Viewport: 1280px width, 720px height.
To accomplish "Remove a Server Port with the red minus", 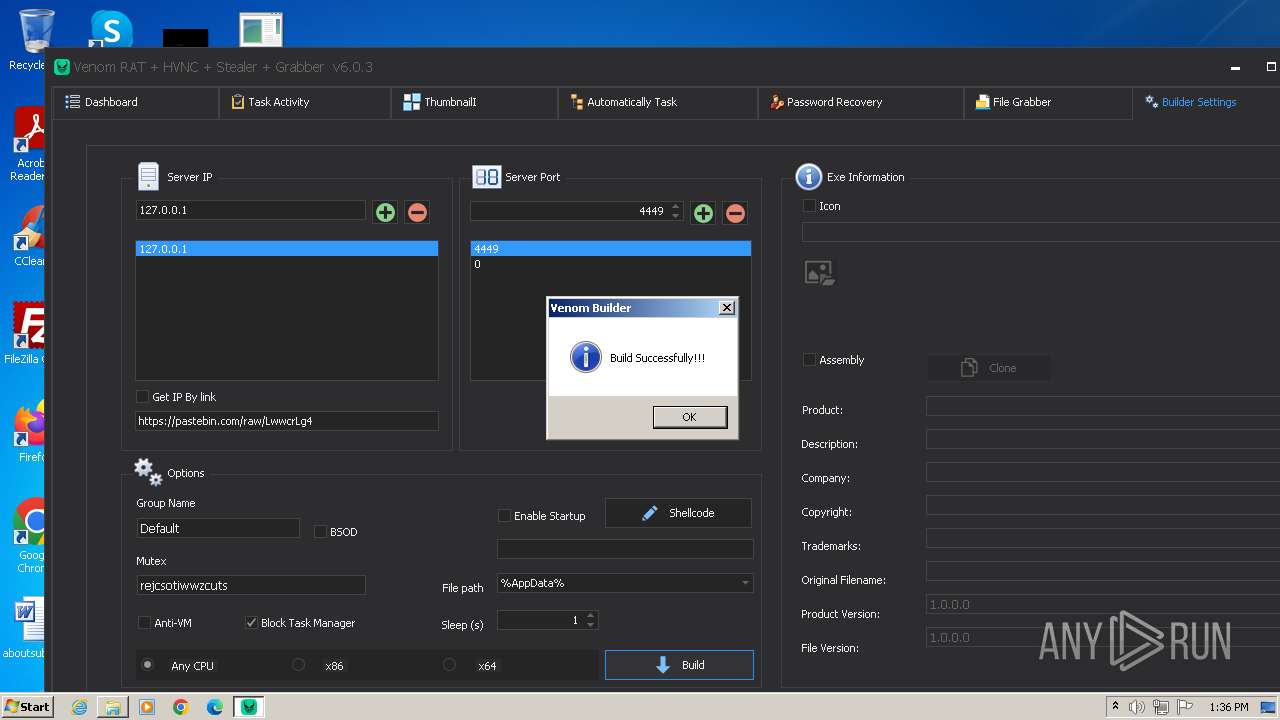I will tap(735, 212).
